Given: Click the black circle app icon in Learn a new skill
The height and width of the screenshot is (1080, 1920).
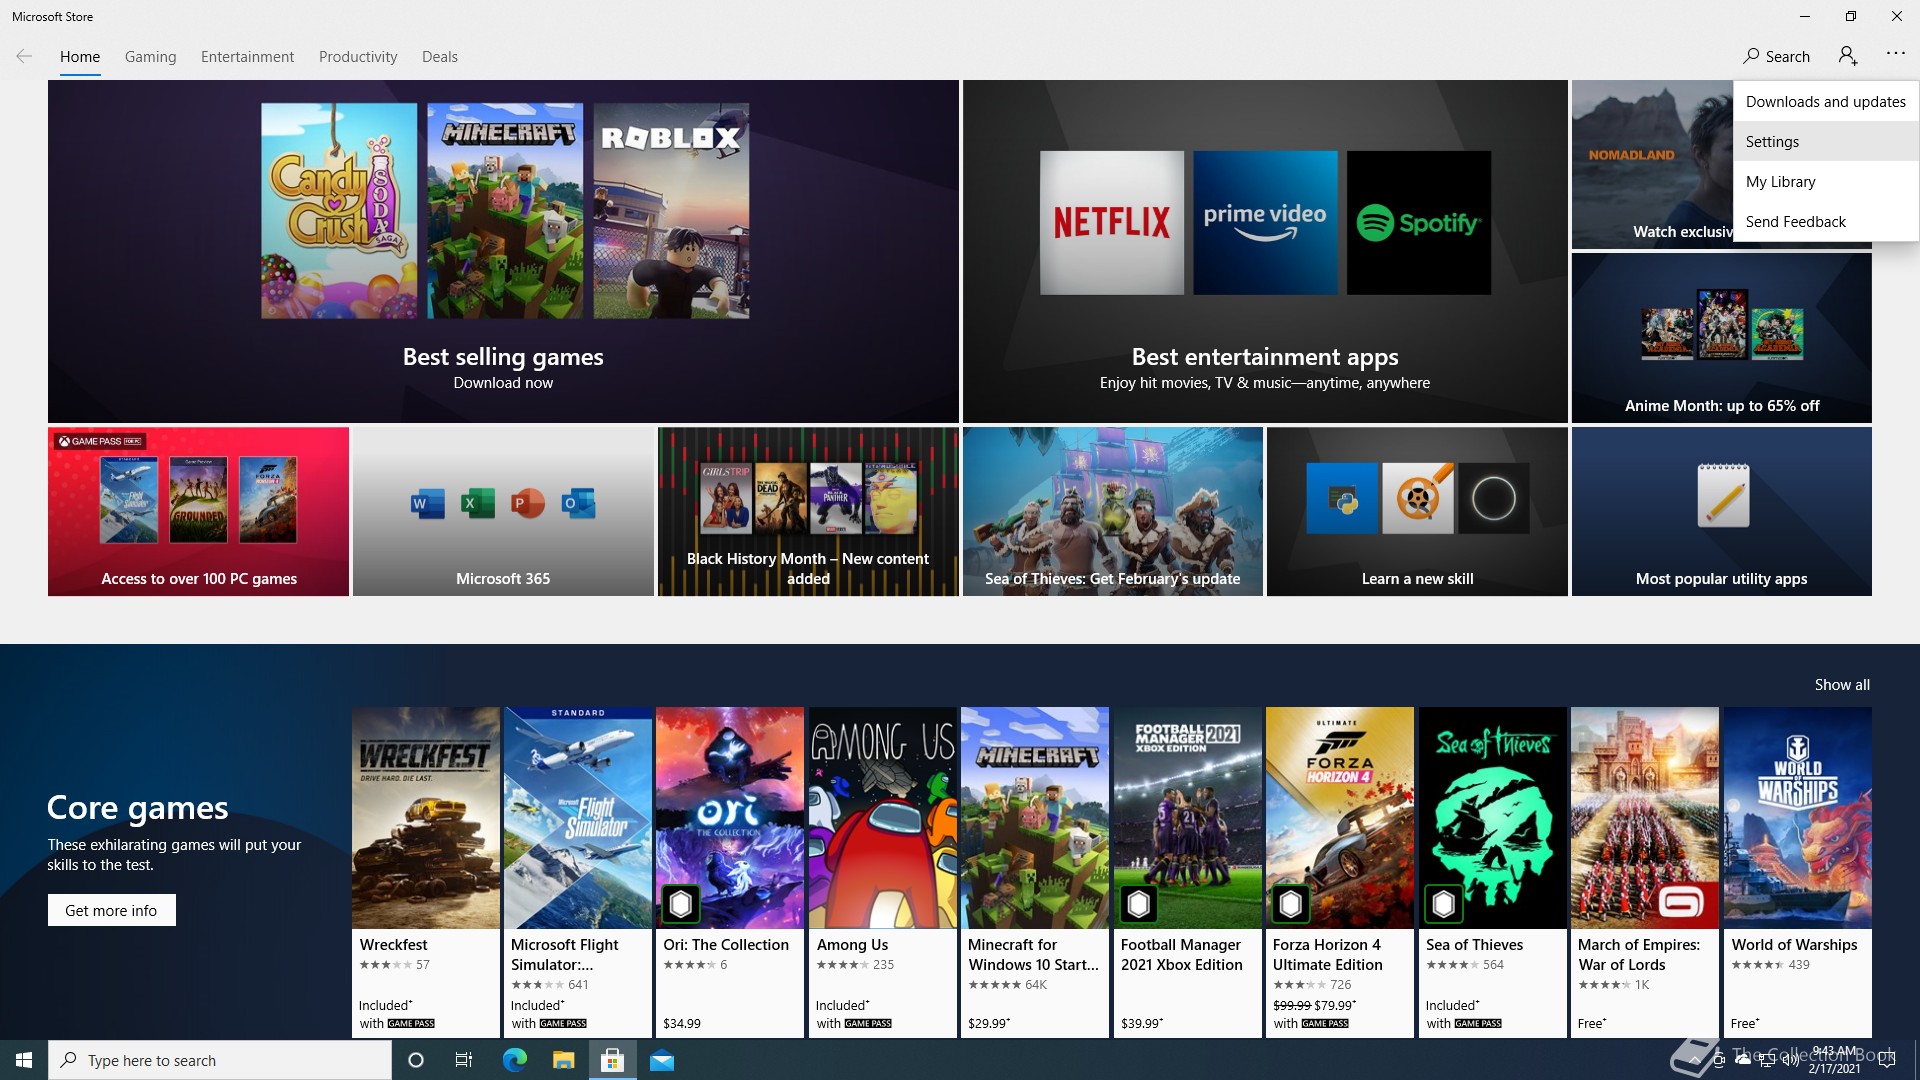Looking at the screenshot, I should click(x=1493, y=498).
